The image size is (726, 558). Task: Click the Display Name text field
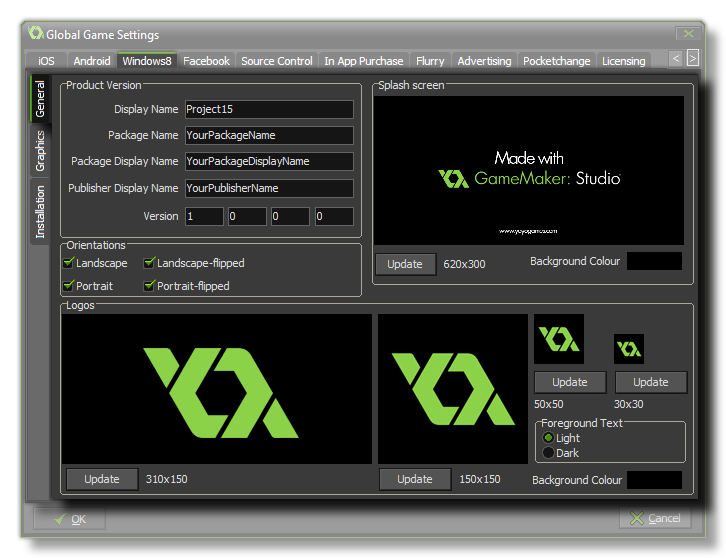(268, 109)
